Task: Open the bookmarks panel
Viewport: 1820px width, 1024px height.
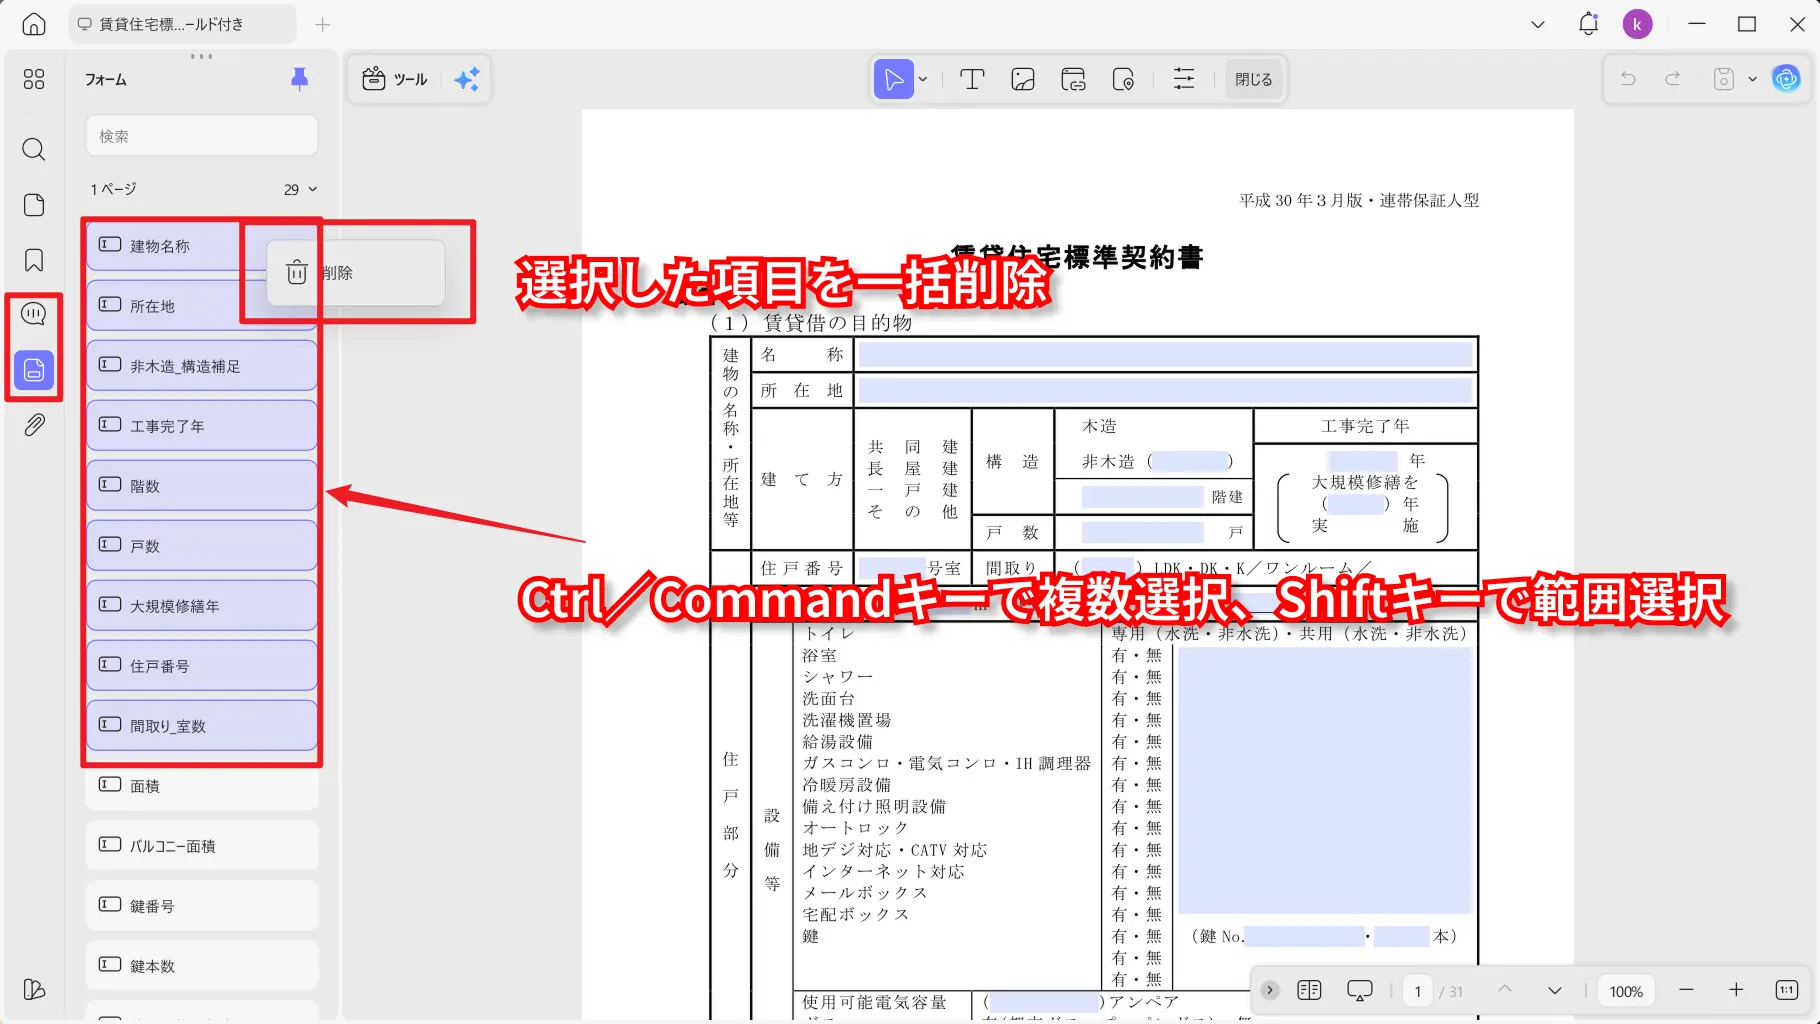Action: (34, 260)
